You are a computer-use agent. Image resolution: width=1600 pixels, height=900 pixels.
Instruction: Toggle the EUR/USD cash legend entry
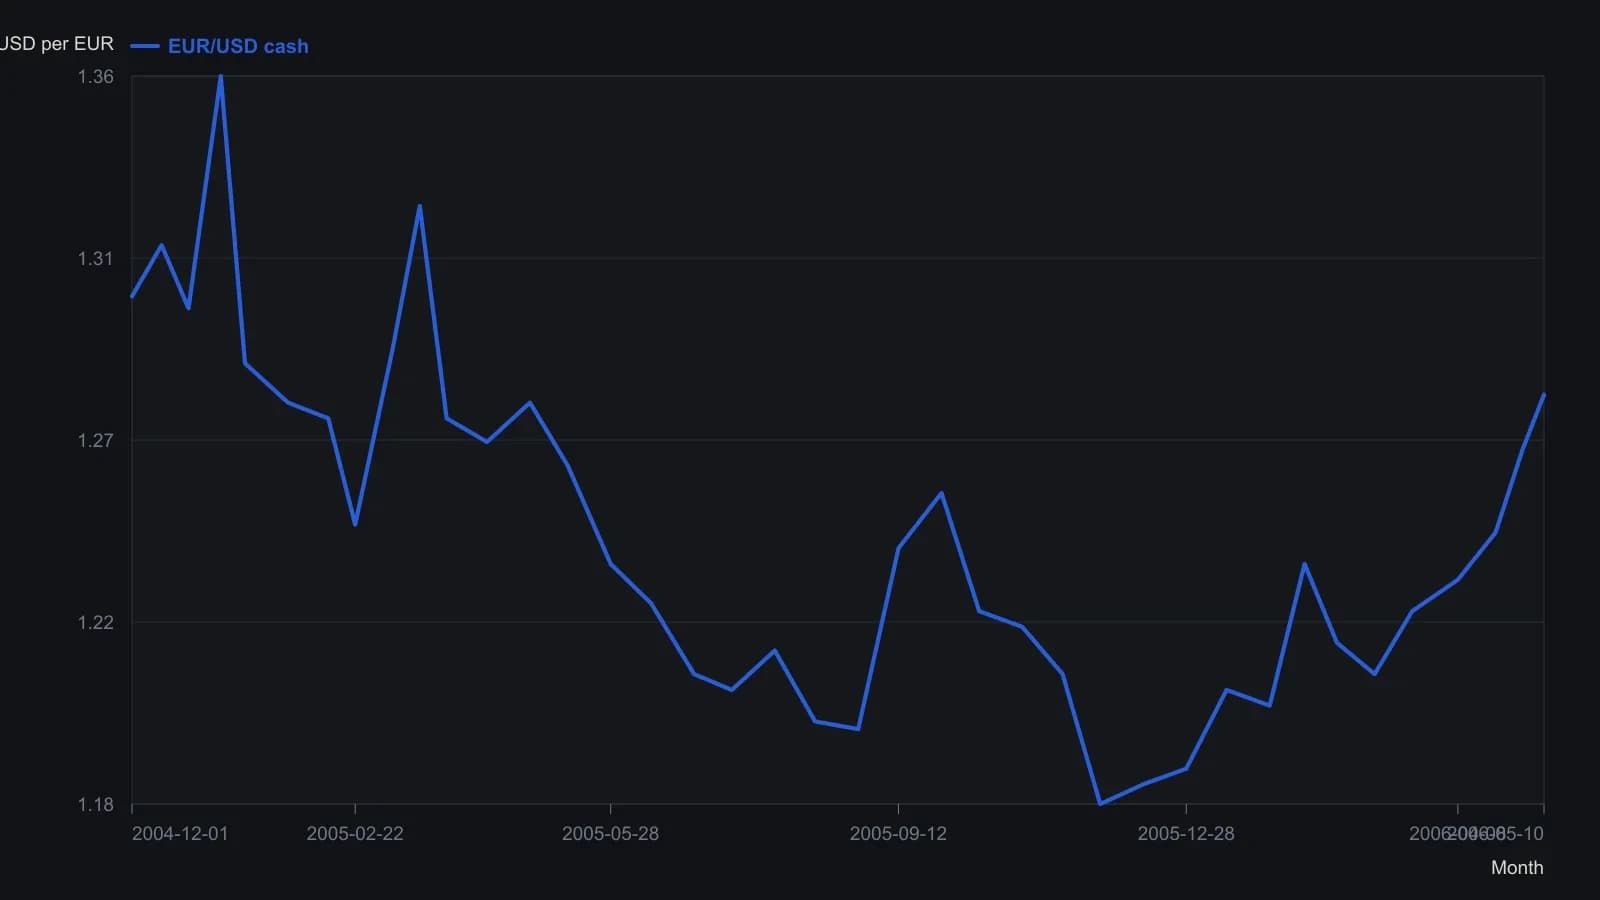click(219, 46)
